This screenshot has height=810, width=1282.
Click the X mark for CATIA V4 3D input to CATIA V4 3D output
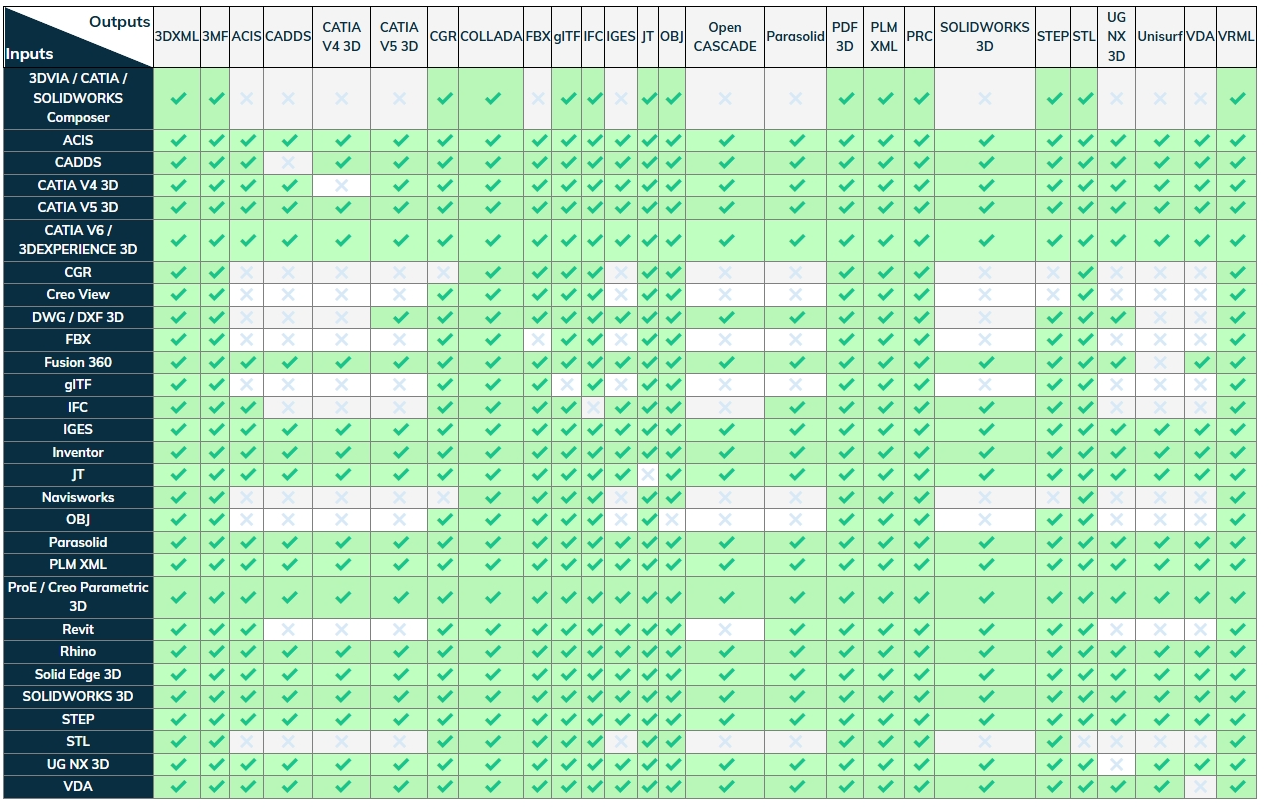pos(342,185)
